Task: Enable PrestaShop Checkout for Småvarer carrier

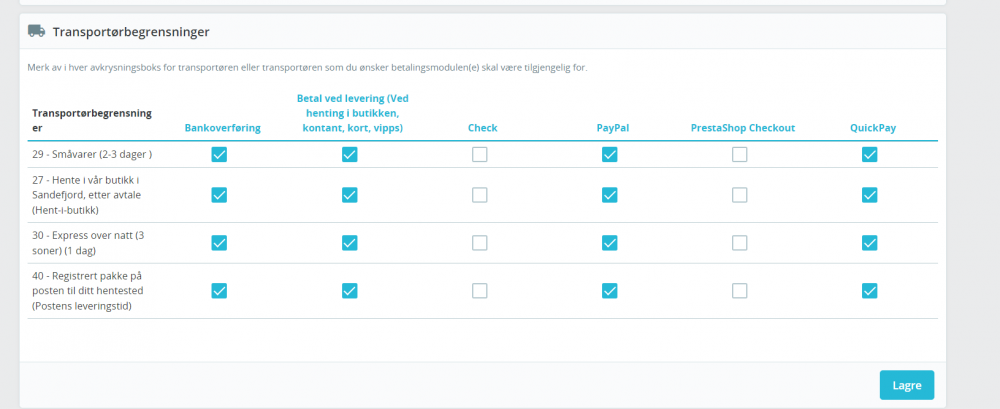Action: [739, 154]
